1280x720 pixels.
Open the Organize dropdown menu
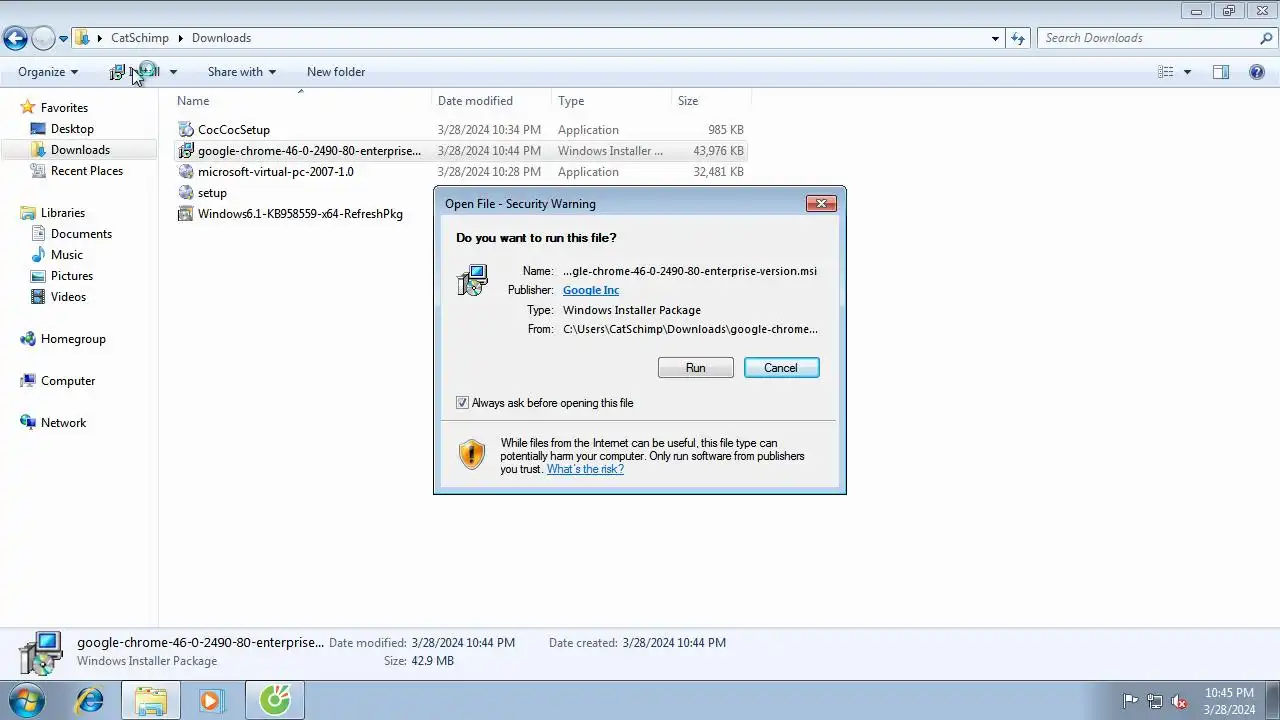click(47, 72)
